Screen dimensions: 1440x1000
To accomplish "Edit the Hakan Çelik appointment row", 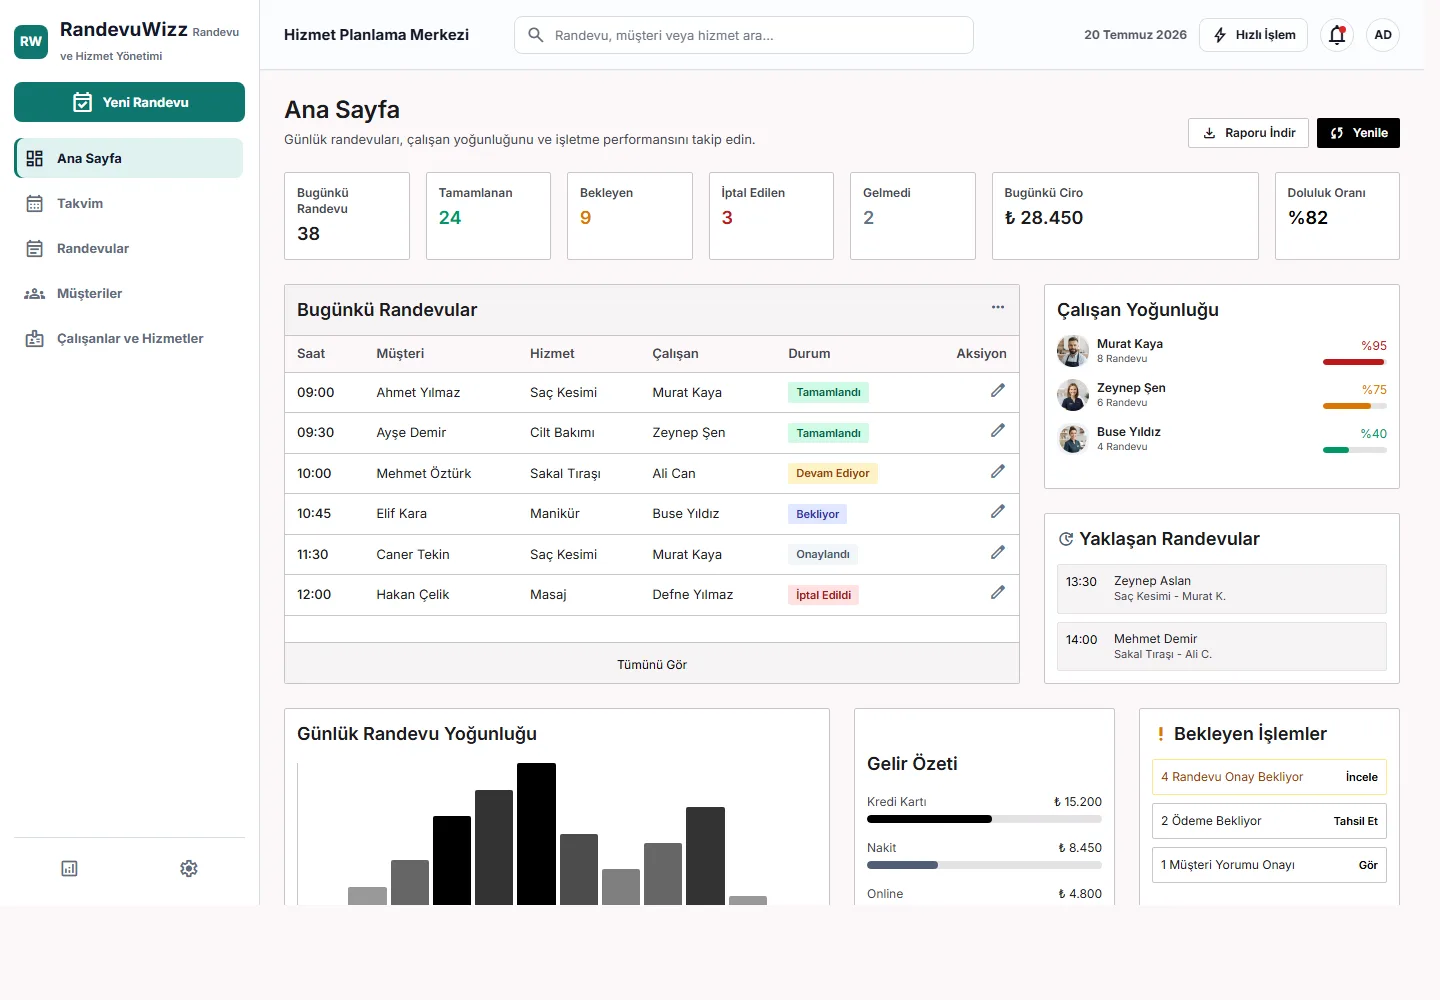I will coord(998,593).
